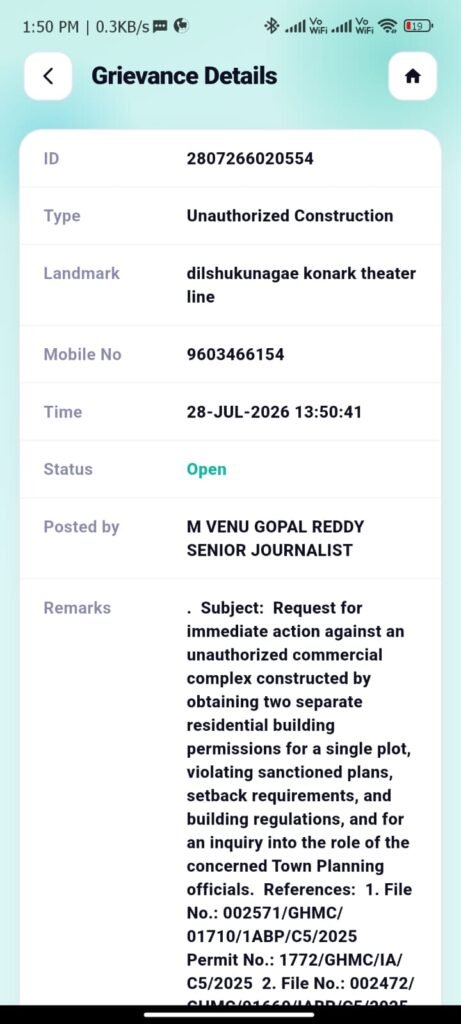Screen dimensions: 461x1024
Task: Tap the Remarks field label
Action: click(77, 607)
